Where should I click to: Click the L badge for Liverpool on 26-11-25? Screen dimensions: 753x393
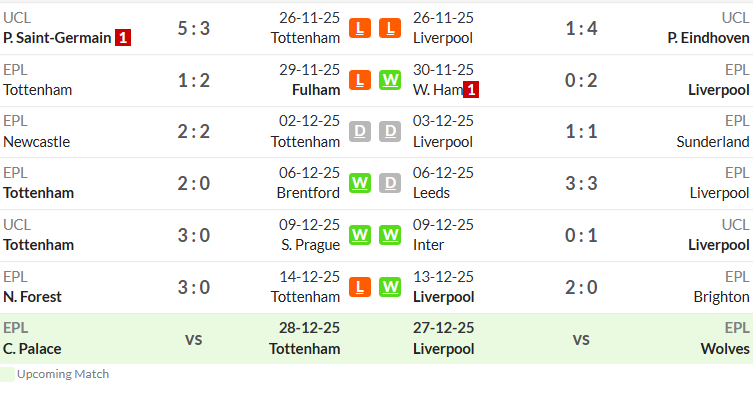click(x=390, y=28)
